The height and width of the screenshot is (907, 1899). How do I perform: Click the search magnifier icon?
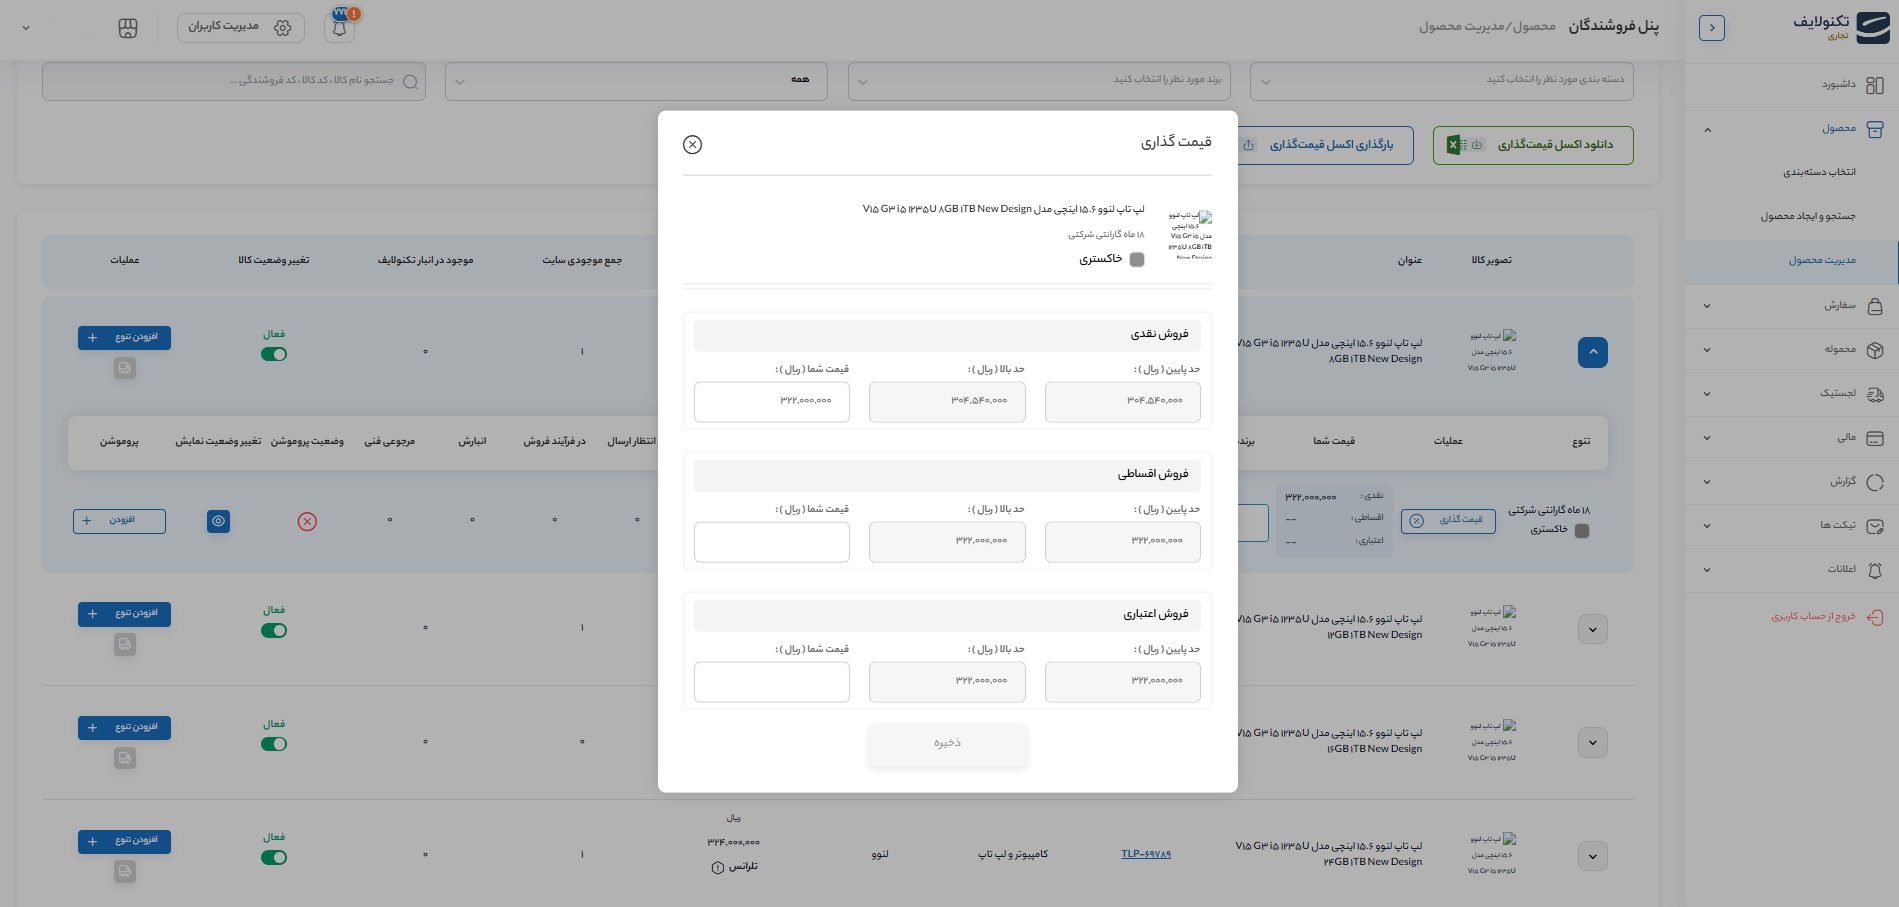tap(410, 82)
